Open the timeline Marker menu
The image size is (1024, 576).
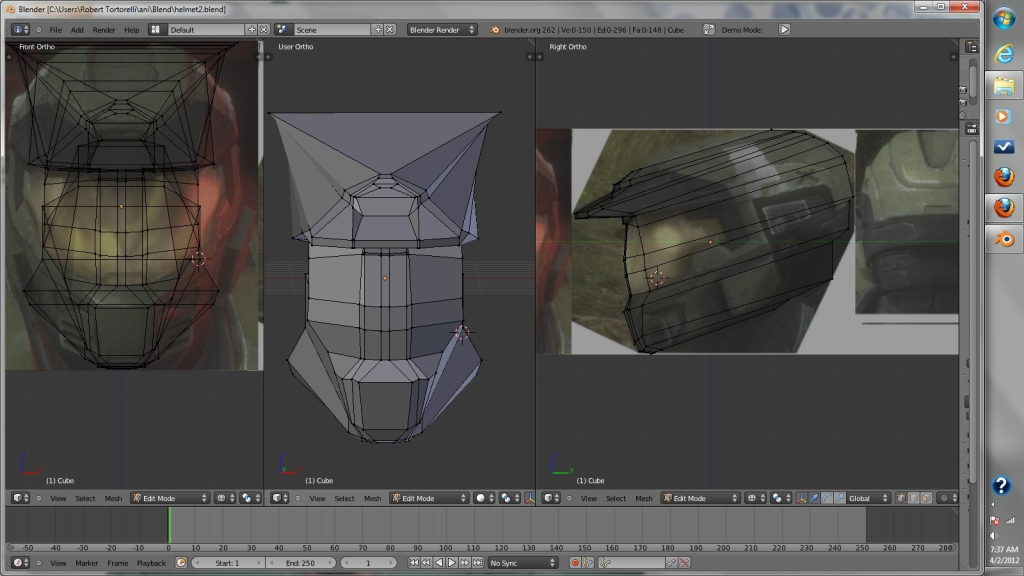[86, 563]
